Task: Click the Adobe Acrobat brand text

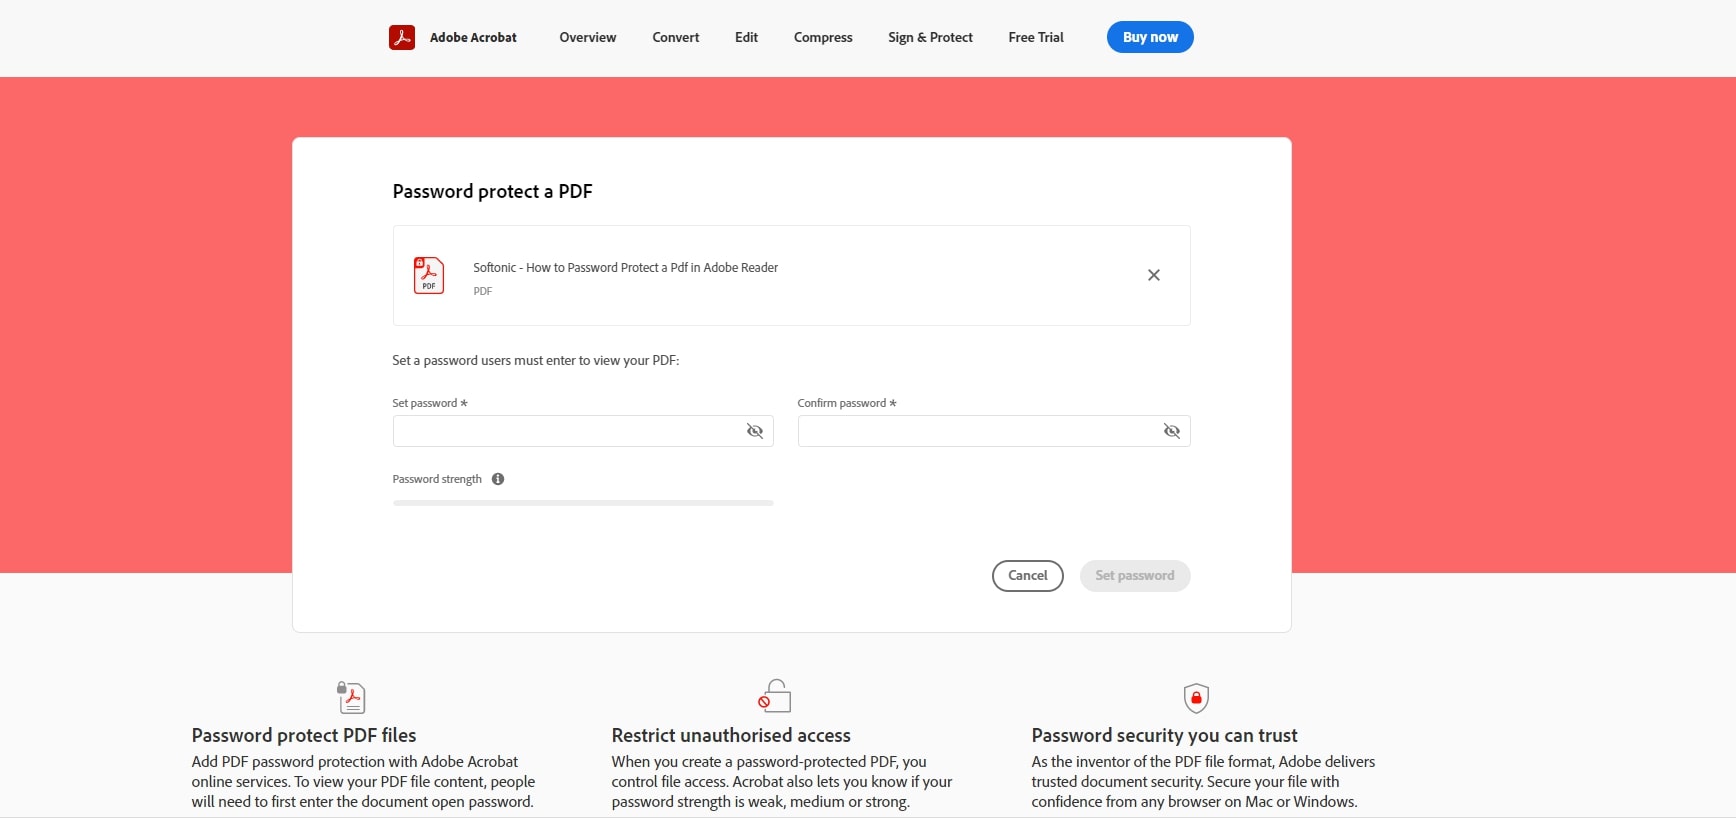Action: tap(473, 37)
